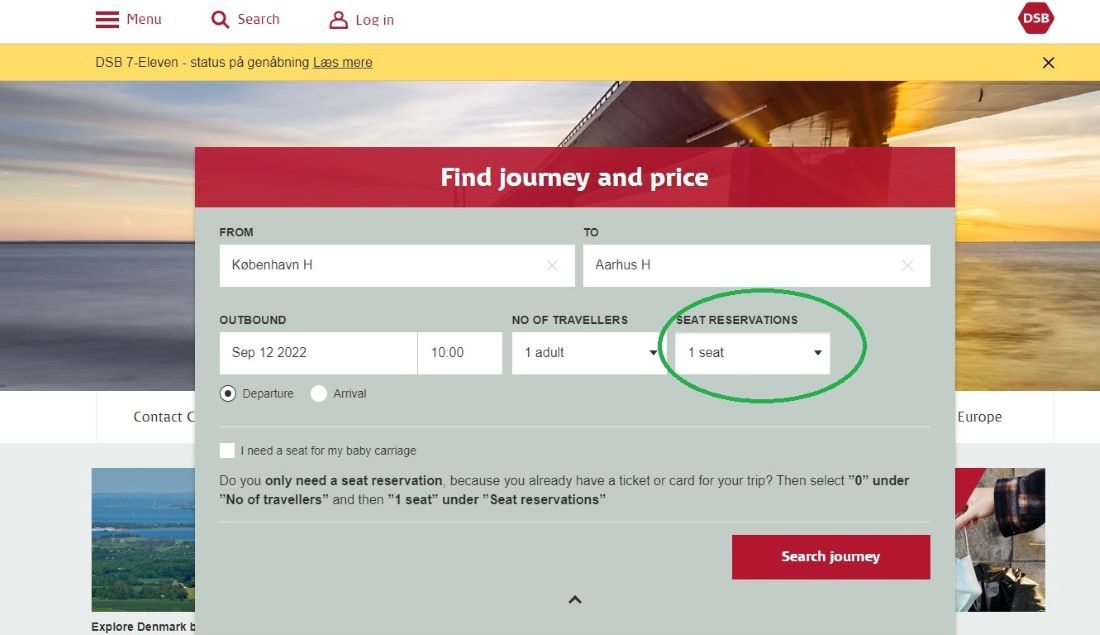The width and height of the screenshot is (1100, 635).
Task: Select the Arrival radio button
Action: tap(318, 393)
